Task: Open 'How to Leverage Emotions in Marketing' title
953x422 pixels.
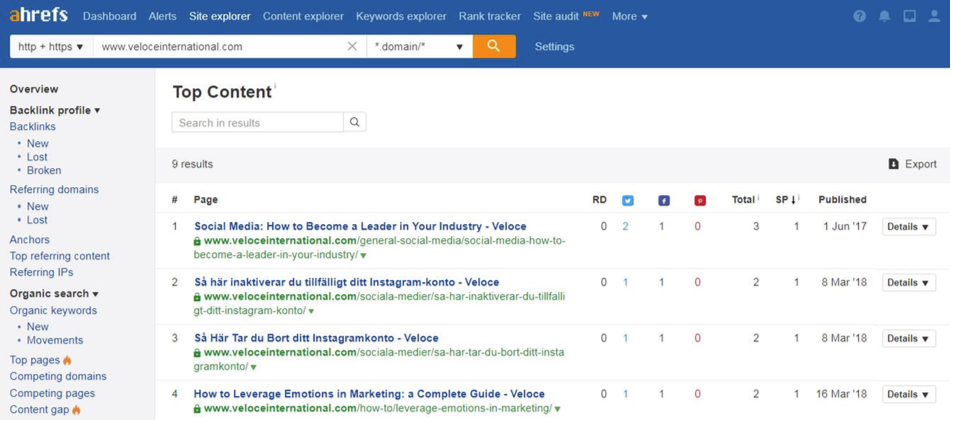Action: [369, 394]
